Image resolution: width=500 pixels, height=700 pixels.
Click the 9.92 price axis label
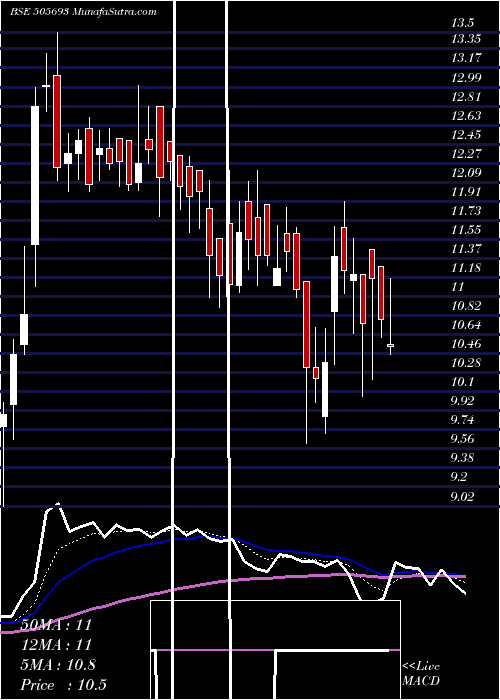coord(462,400)
